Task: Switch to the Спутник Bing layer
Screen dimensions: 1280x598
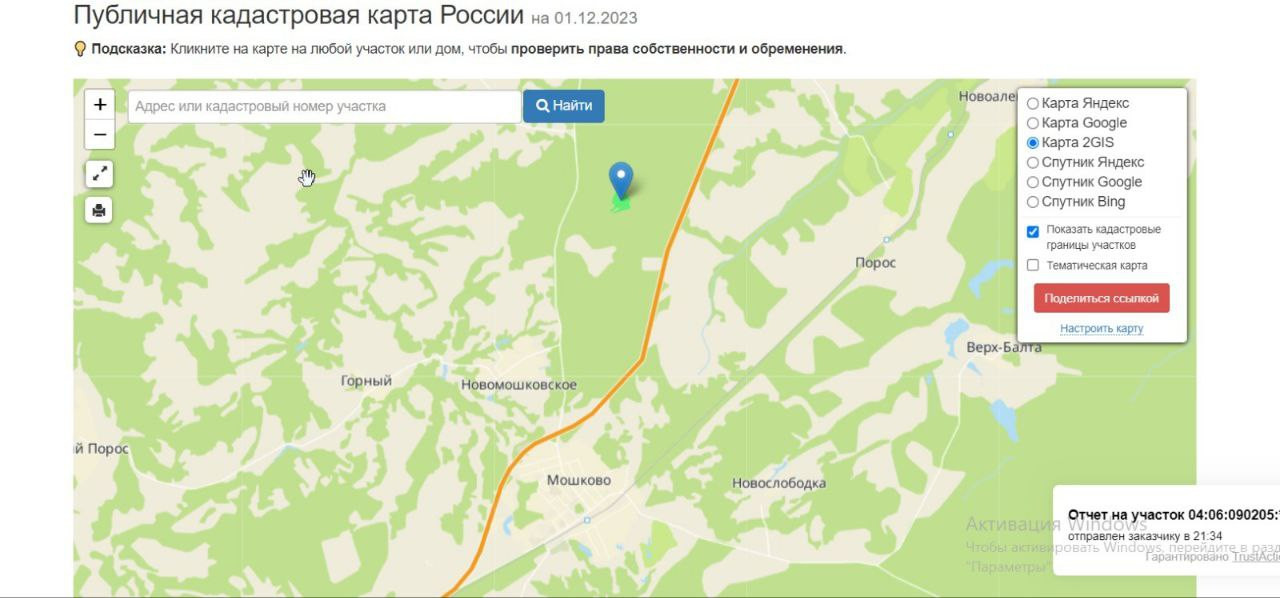Action: [1033, 202]
